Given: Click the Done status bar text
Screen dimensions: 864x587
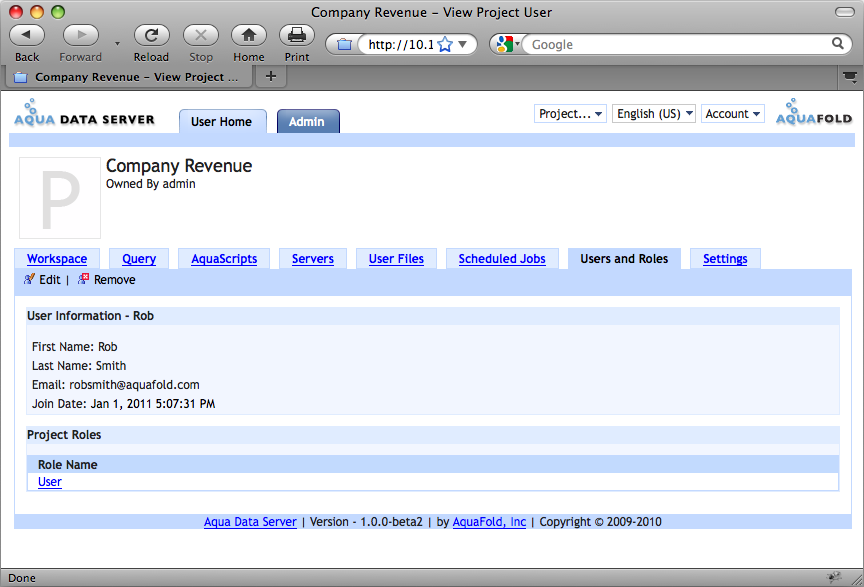Looking at the screenshot, I should [22, 578].
